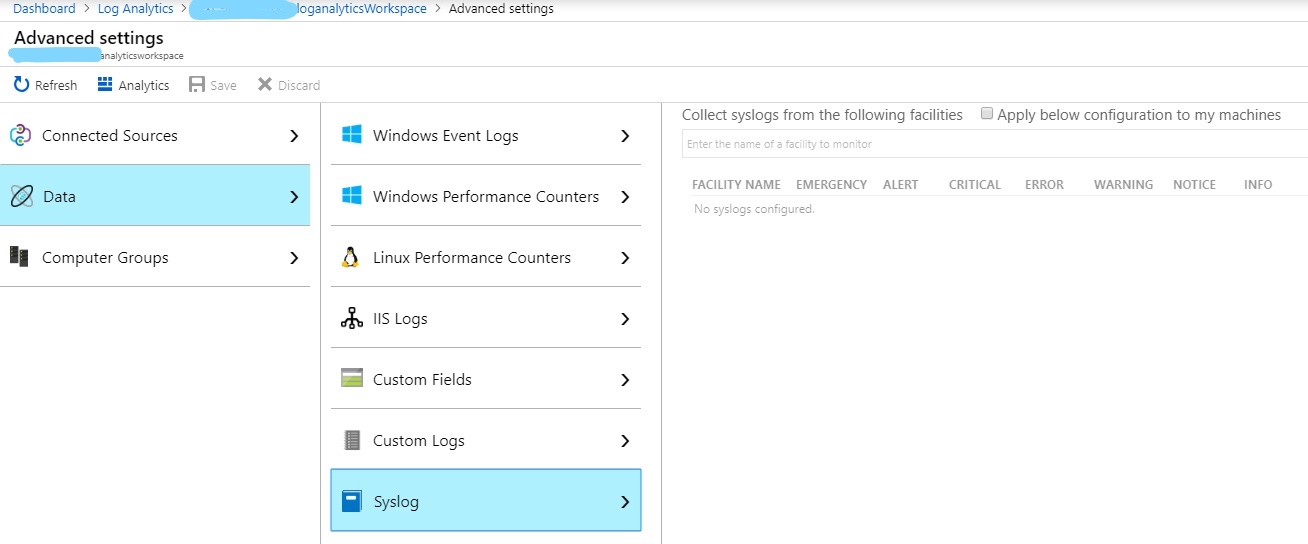This screenshot has width=1308, height=544.
Task: Expand Linux Performance Counters chevron
Action: 625,258
